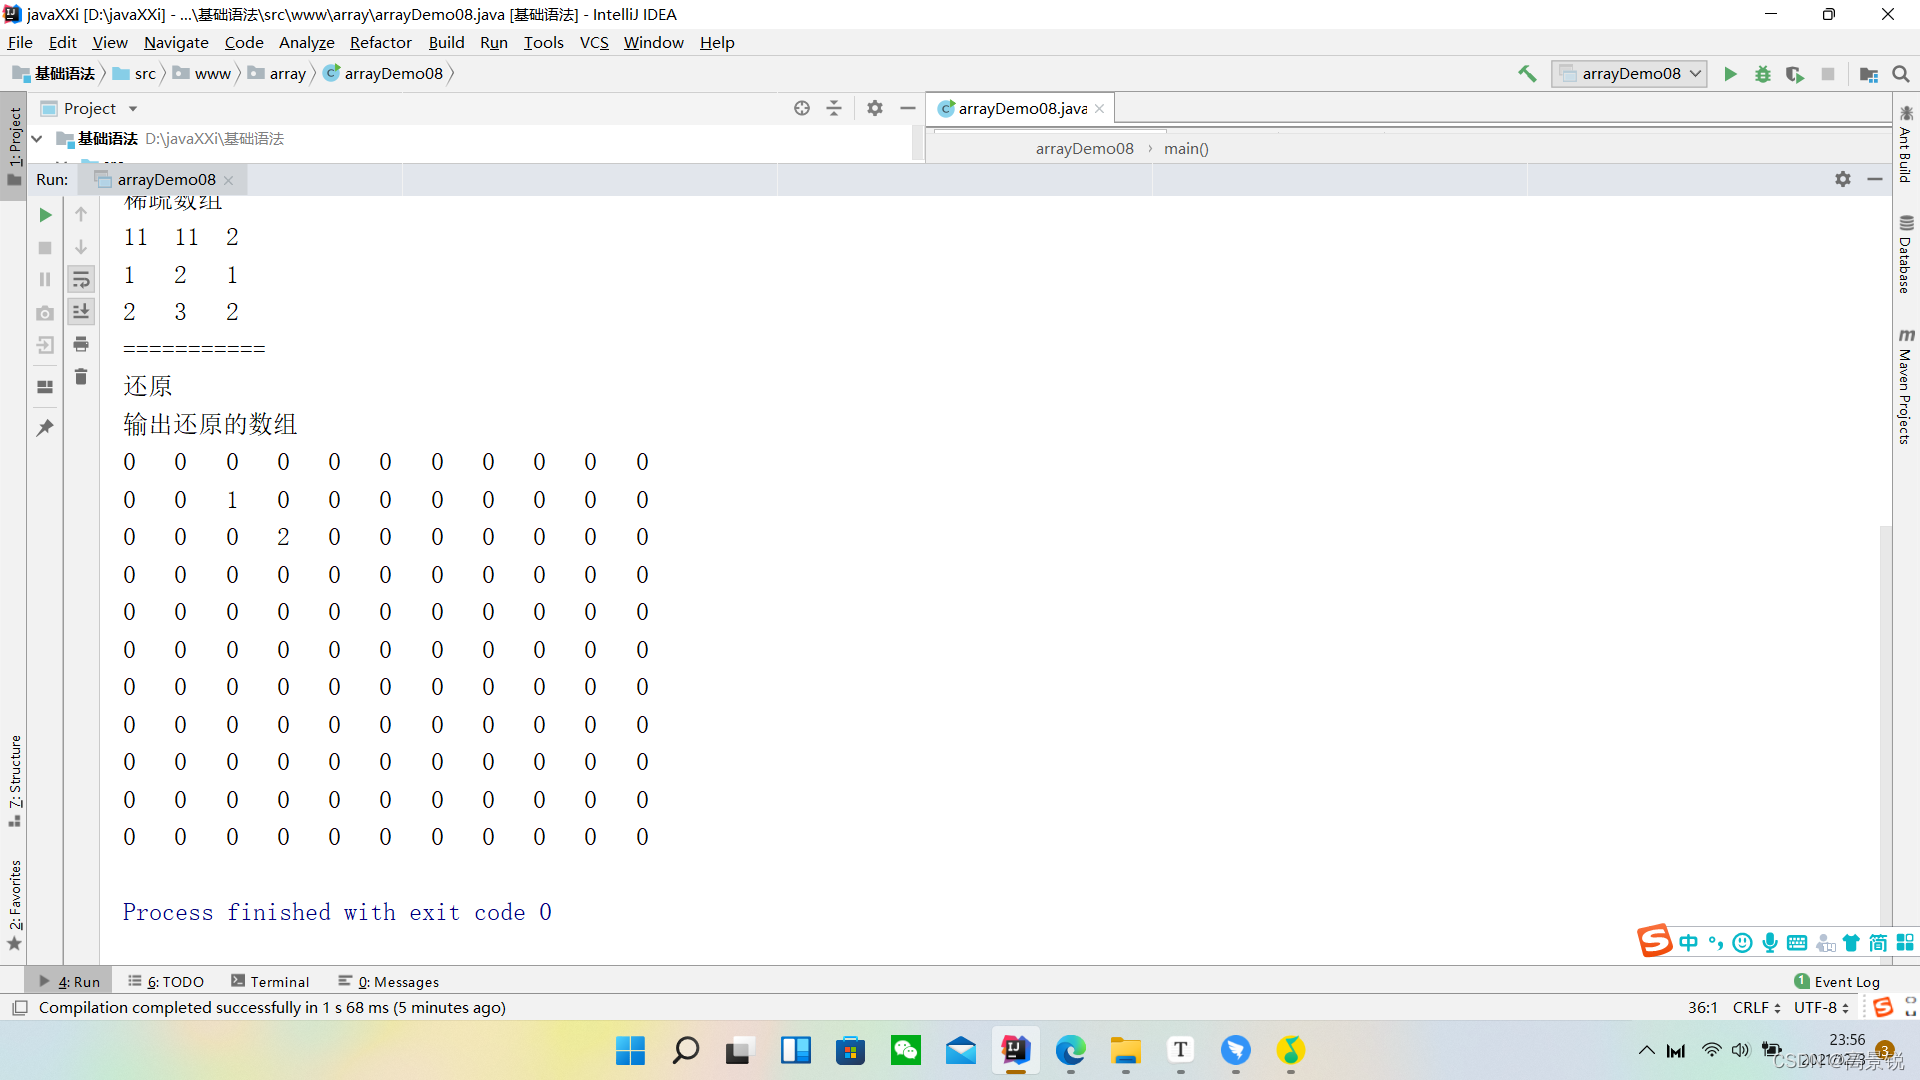Toggle soft-wrap in console

coord(81,280)
